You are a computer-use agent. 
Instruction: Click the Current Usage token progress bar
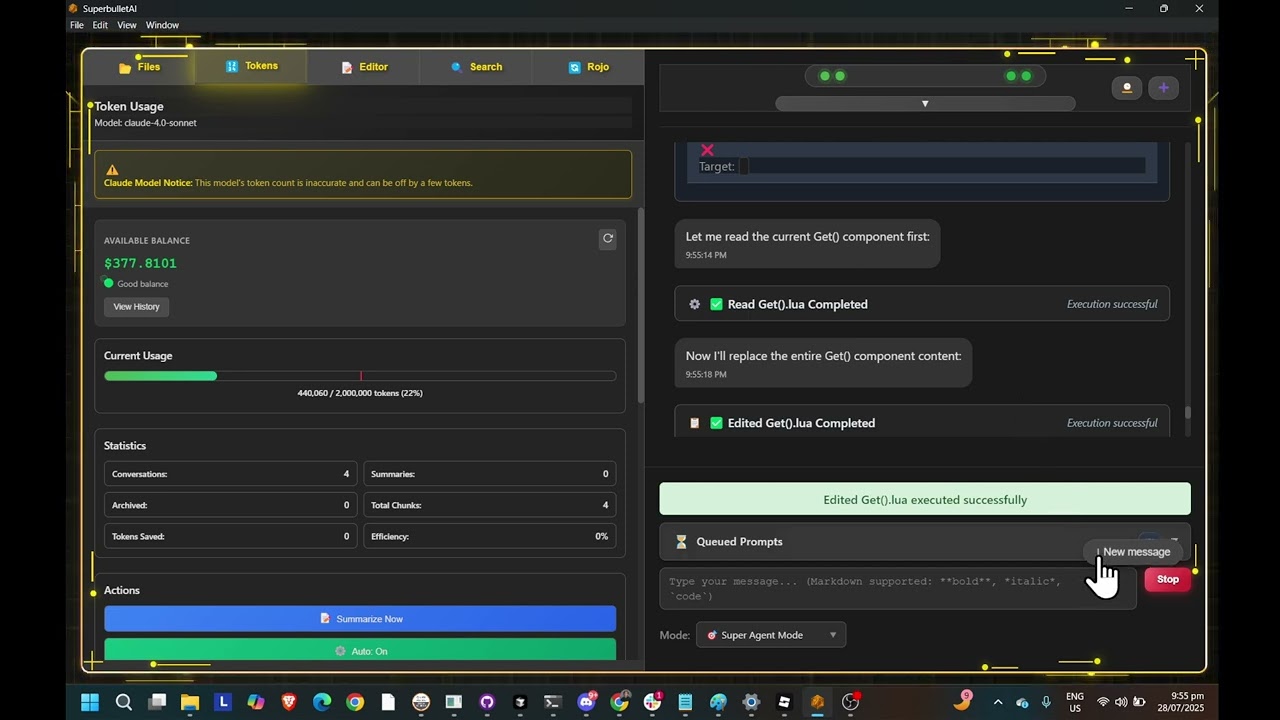click(360, 376)
